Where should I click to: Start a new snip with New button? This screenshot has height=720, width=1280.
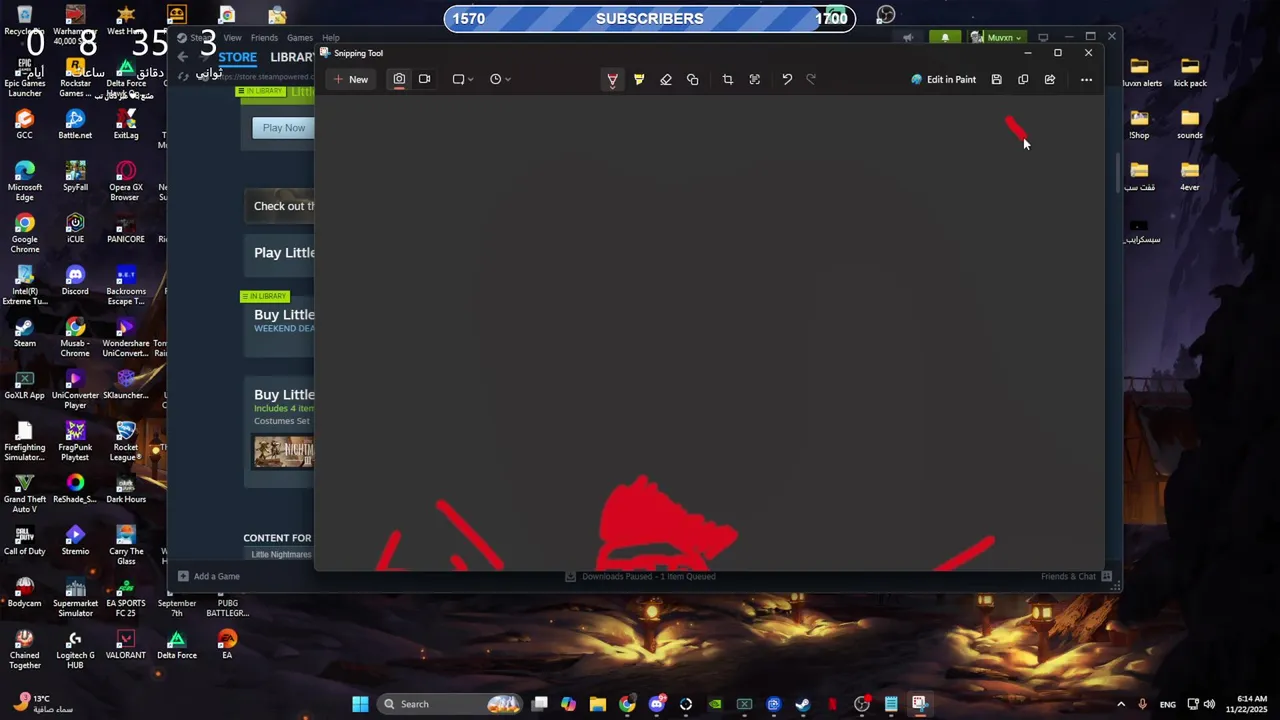[x=351, y=79]
